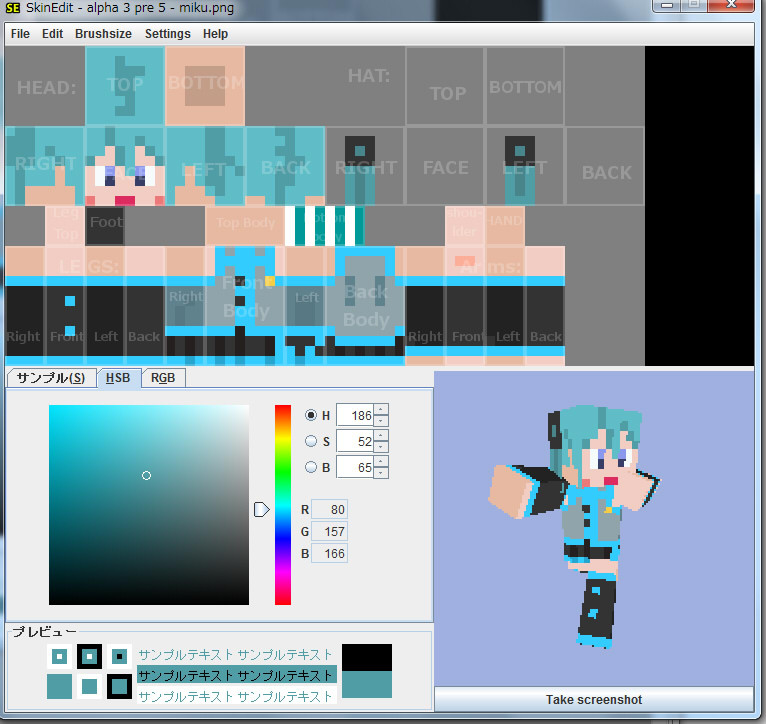
Task: Click the teal-highlighted サンプルテキスト line
Action: tap(236, 676)
